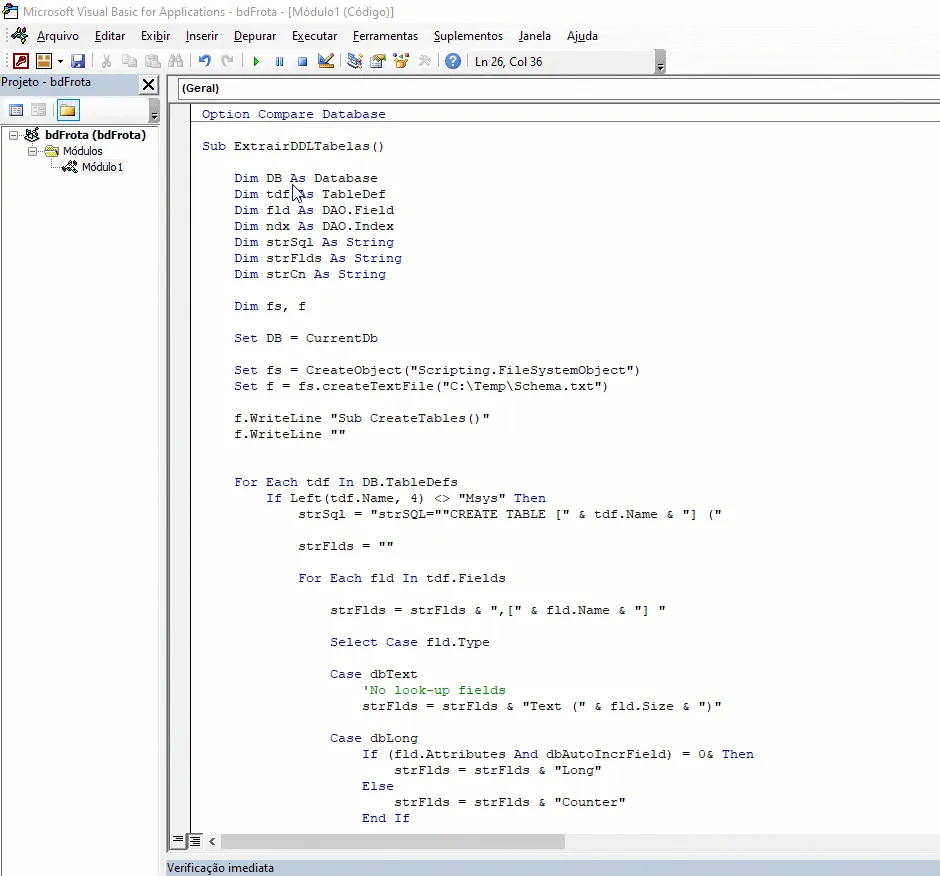
Task: Open the Suplementos menu
Action: pos(468,36)
